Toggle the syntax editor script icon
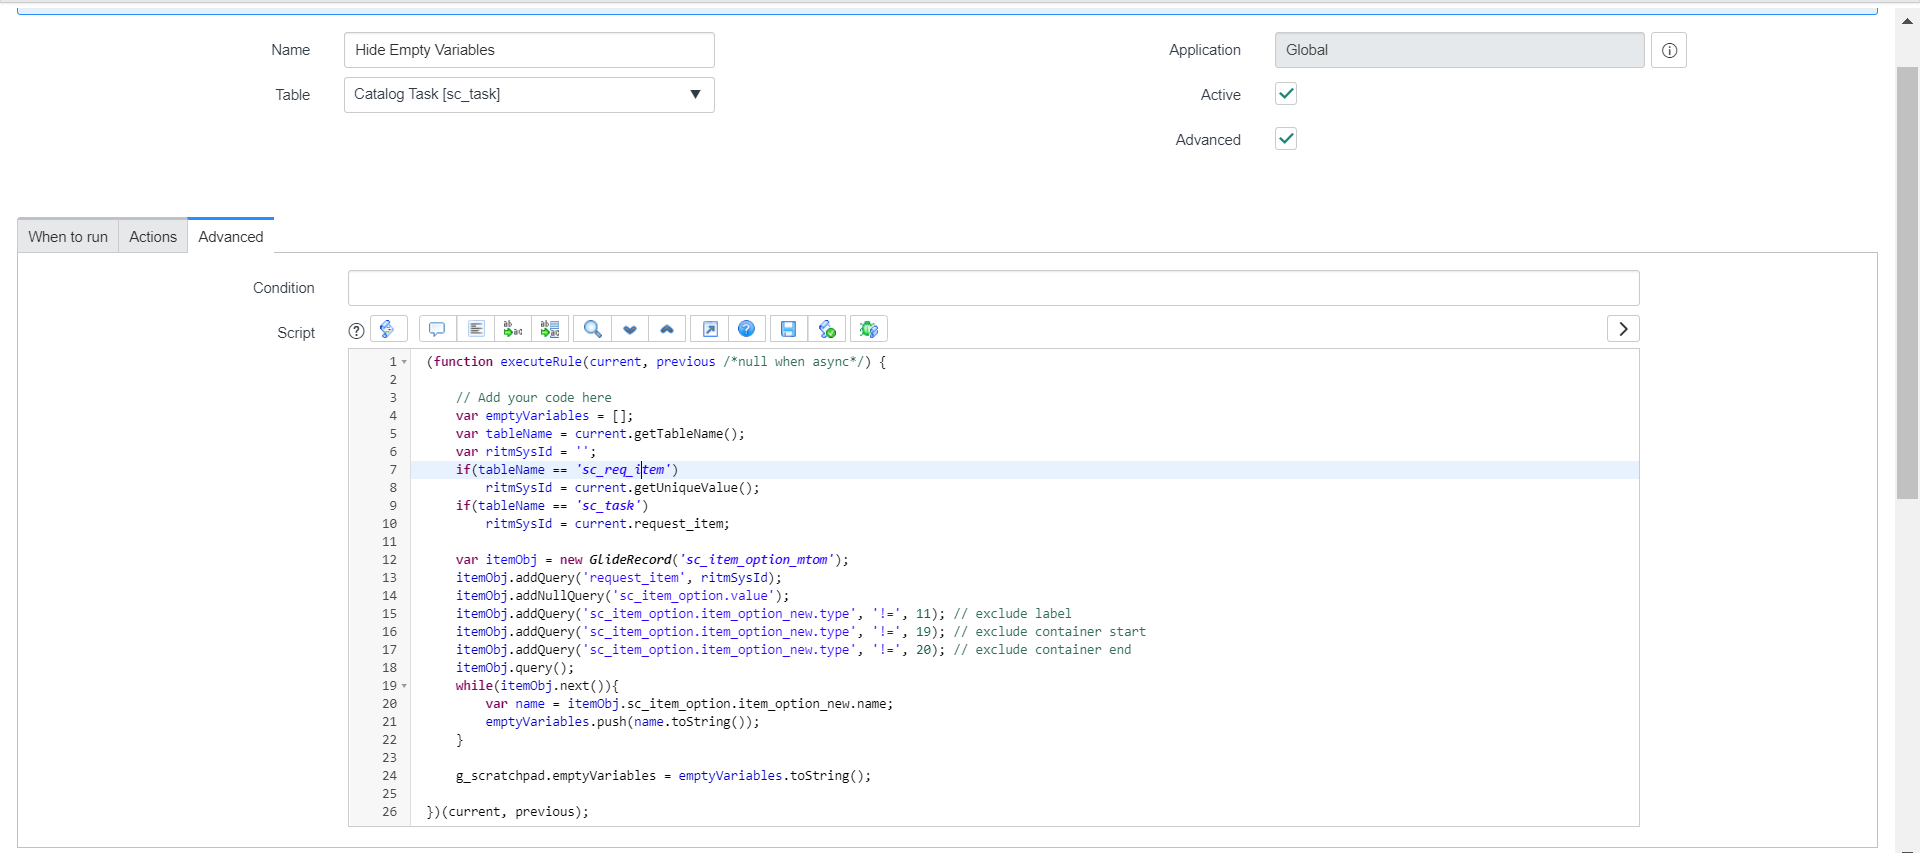Screen dimensions: 1920x853 [388, 329]
